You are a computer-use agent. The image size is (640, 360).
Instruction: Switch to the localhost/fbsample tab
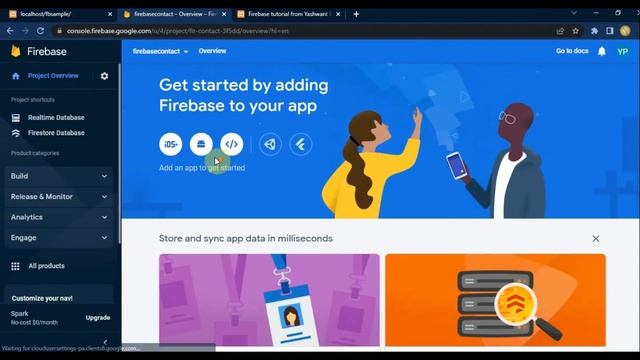[60, 14]
